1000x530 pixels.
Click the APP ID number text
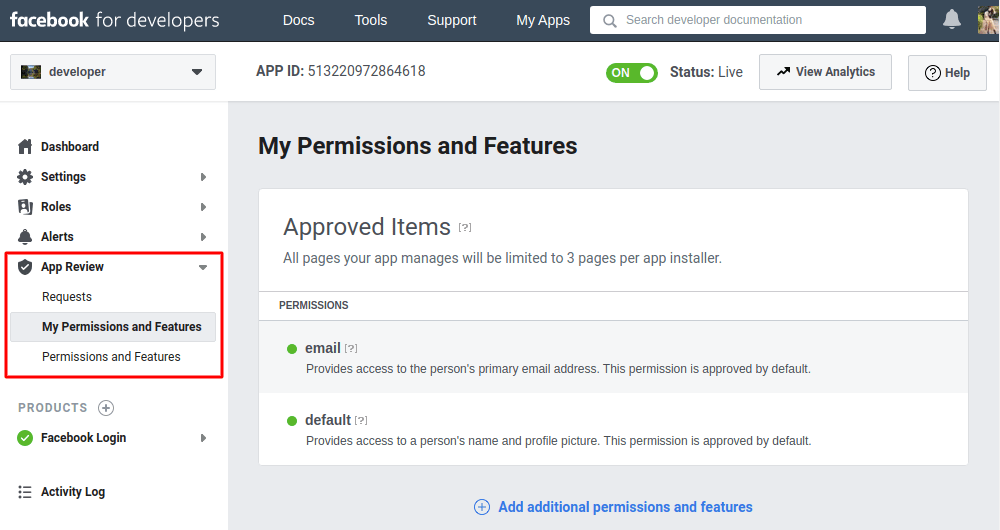click(367, 71)
